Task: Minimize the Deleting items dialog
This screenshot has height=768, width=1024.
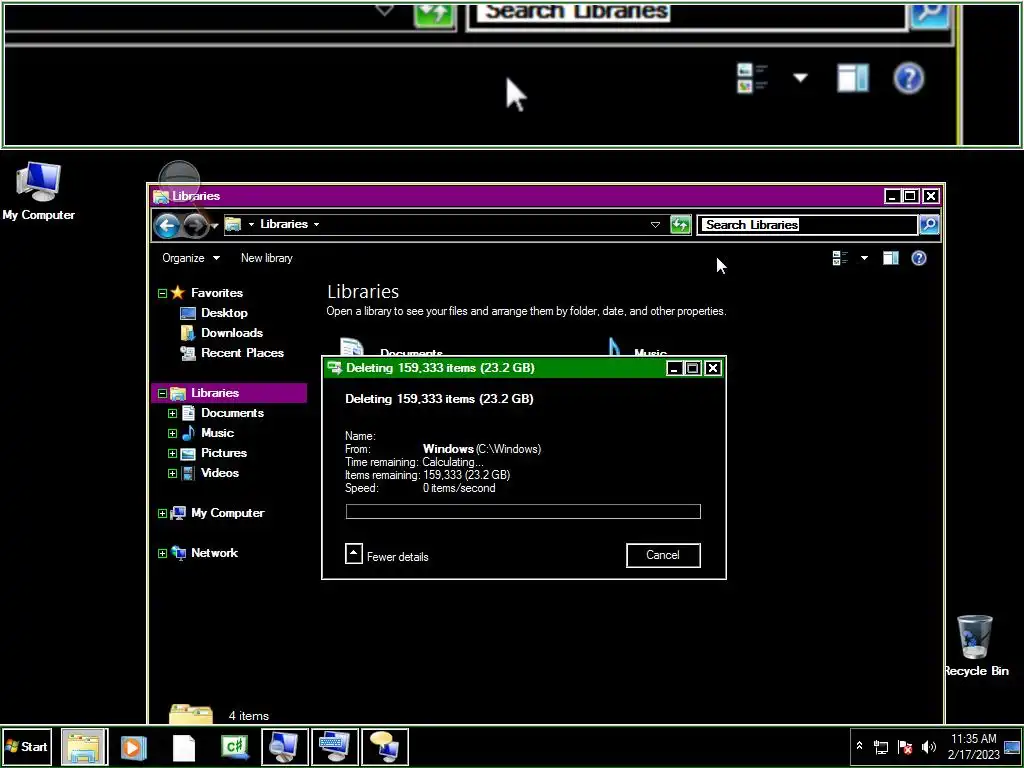Action: point(674,368)
